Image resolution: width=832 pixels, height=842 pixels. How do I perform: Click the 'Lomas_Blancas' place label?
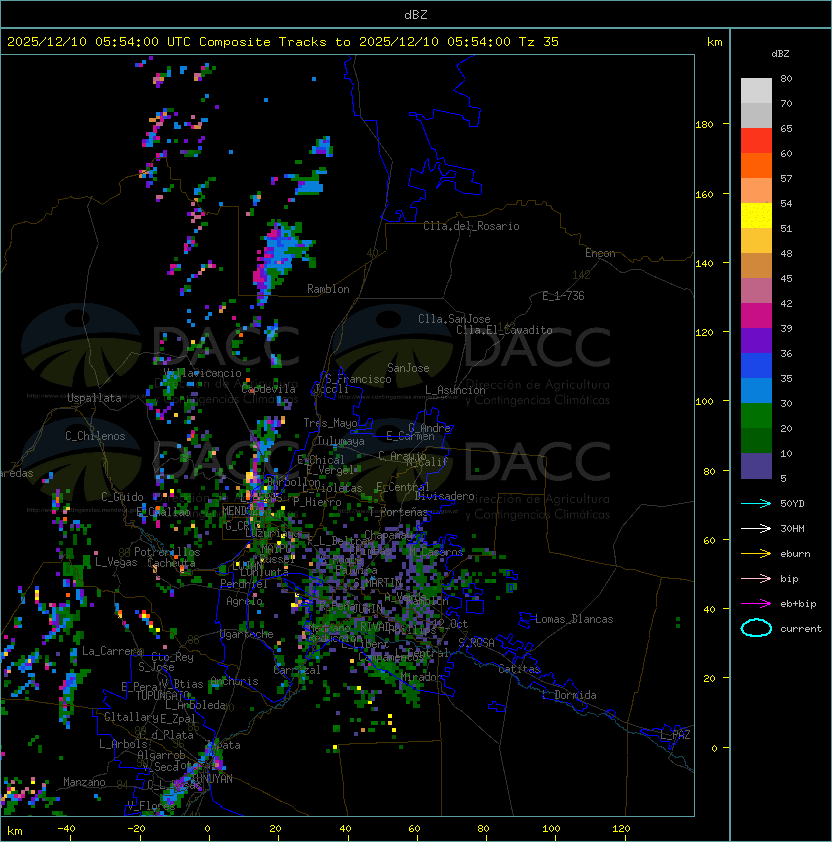pyautogui.click(x=574, y=619)
